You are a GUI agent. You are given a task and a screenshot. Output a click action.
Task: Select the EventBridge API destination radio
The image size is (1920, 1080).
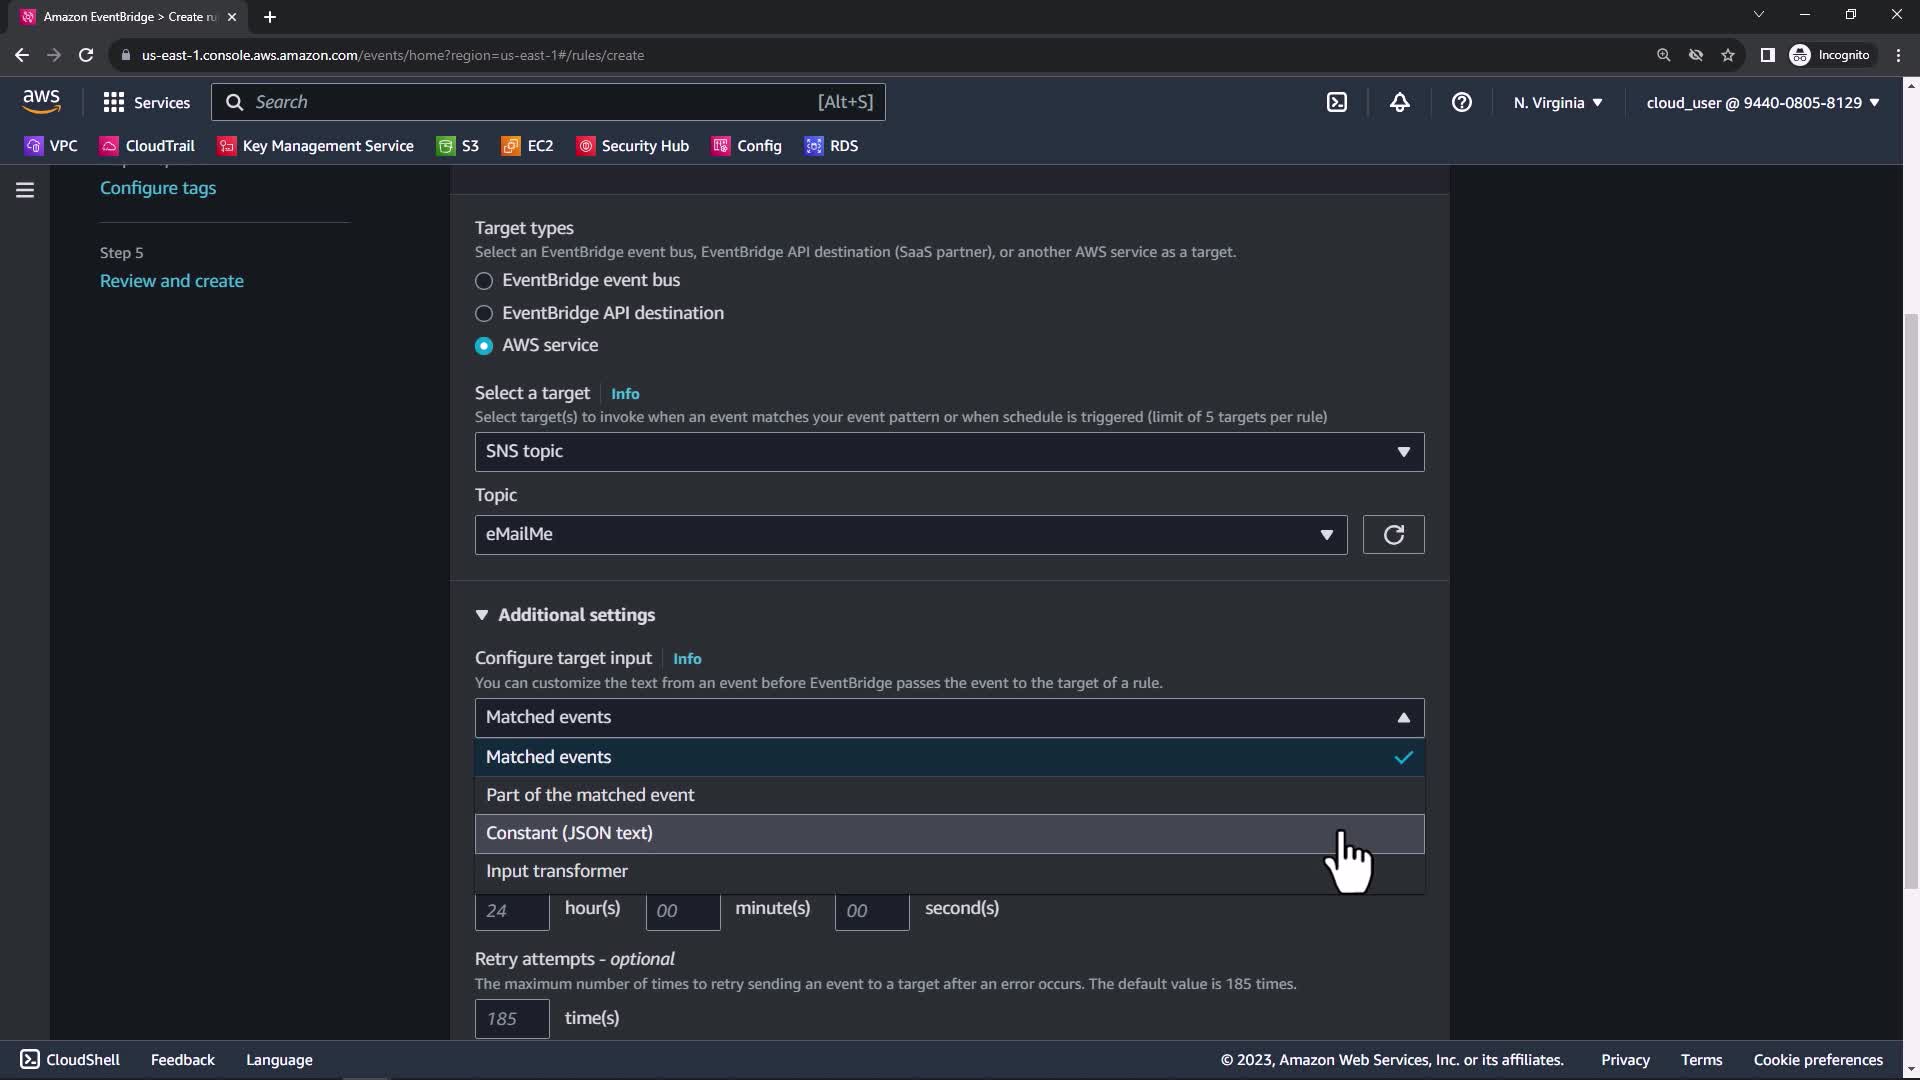coord(484,314)
